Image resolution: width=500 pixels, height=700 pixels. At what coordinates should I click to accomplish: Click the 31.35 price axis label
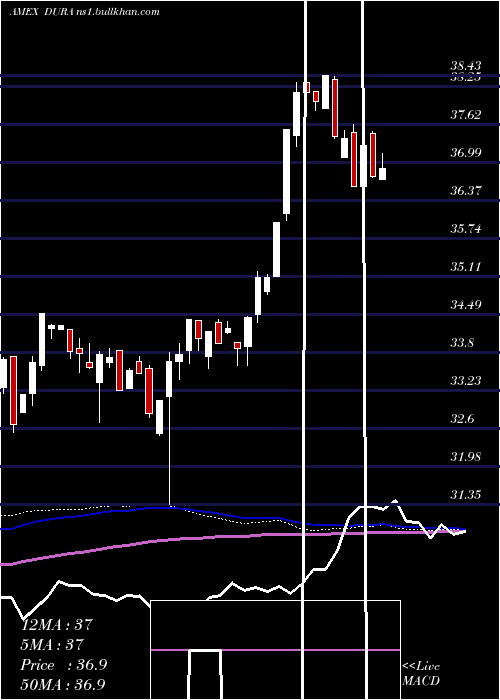[x=465, y=494]
